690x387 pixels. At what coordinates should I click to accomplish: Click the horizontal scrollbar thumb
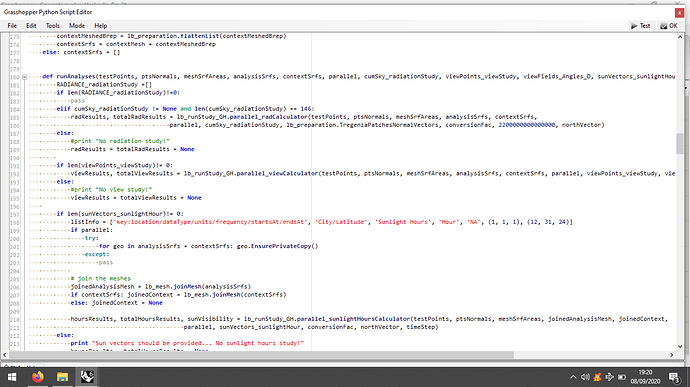click(261, 355)
